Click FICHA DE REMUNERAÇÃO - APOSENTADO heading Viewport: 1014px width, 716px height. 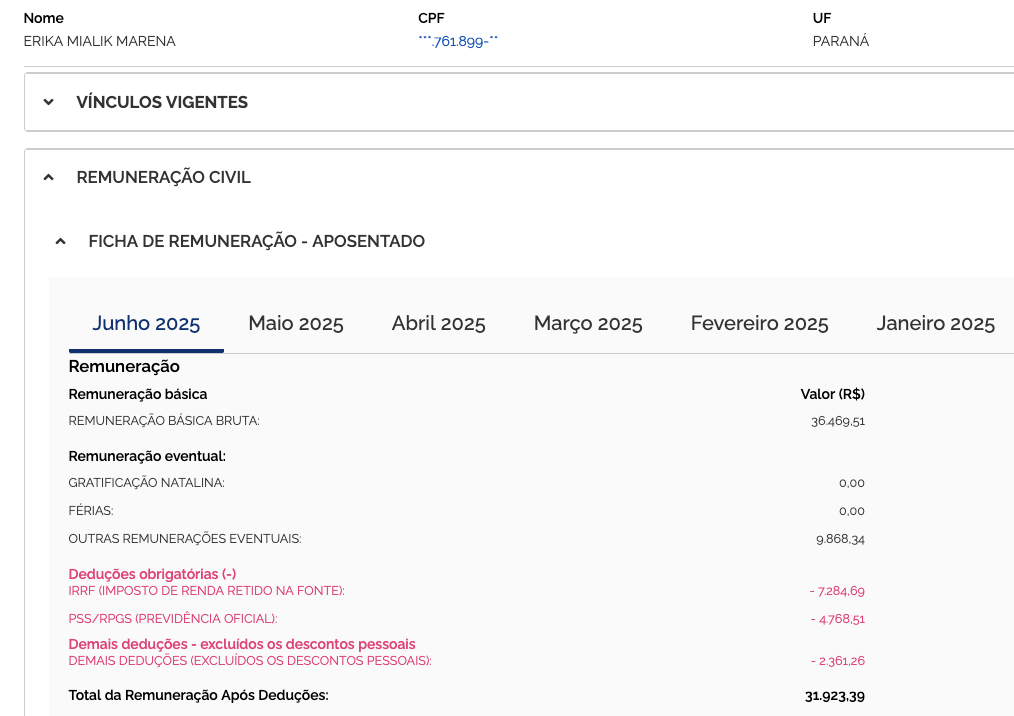[256, 241]
